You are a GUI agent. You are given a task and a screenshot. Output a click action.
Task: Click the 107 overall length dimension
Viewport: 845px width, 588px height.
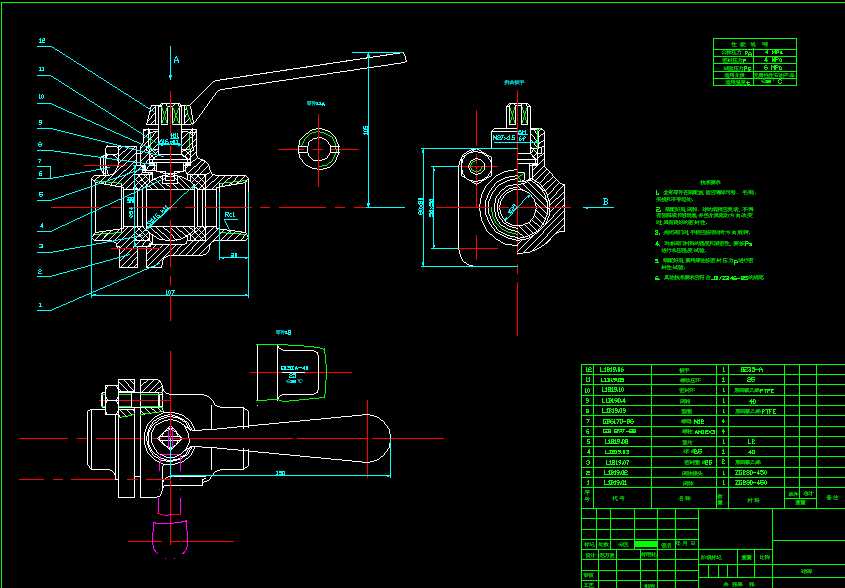170,293
